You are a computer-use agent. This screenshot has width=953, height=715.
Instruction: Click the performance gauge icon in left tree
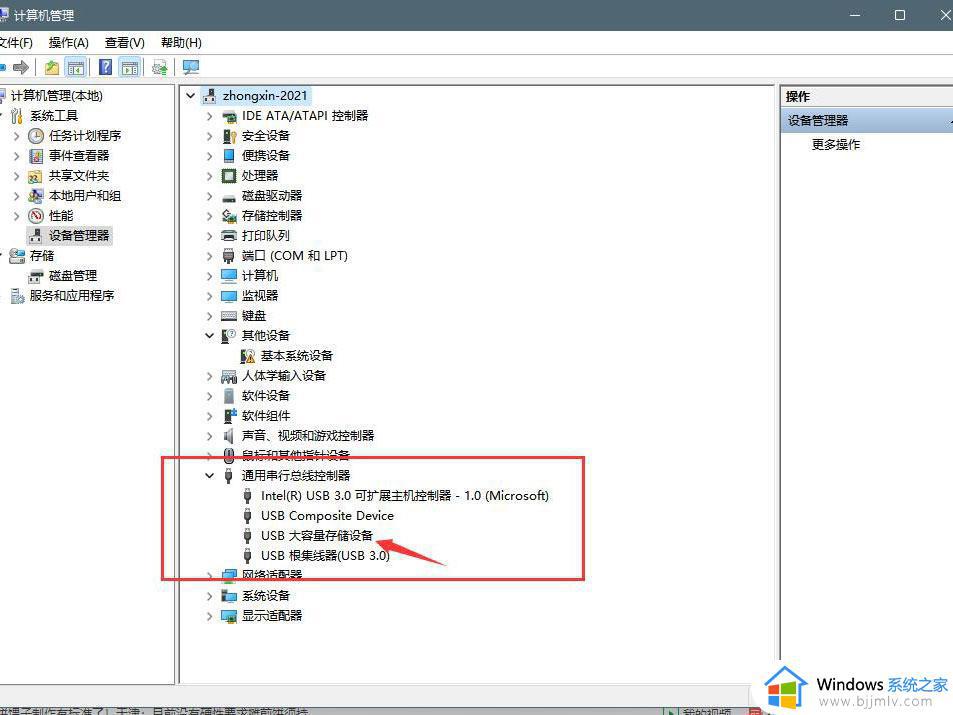coord(36,216)
